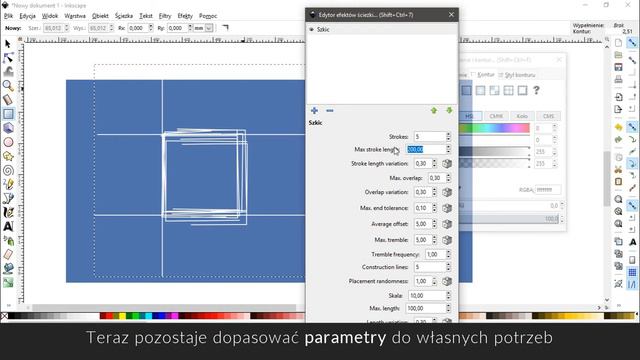Select the Tweak tool
The width and height of the screenshot is (640, 360).
click(x=8, y=71)
